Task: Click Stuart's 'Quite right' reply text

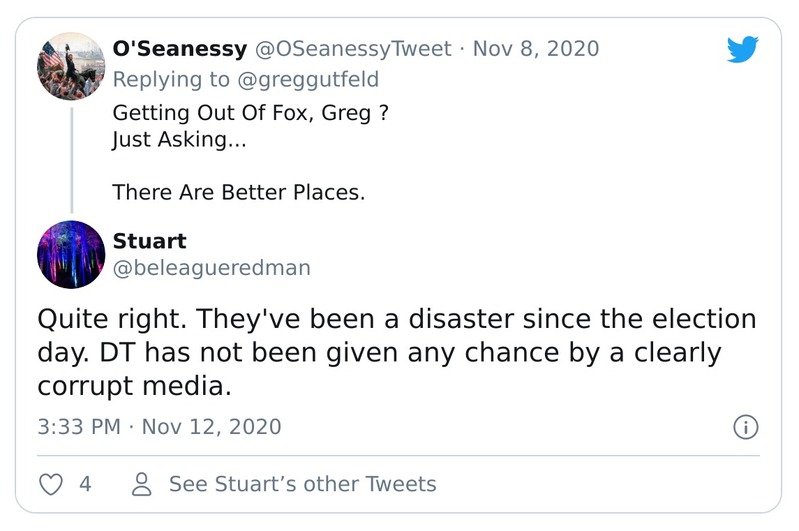Action: (396, 352)
